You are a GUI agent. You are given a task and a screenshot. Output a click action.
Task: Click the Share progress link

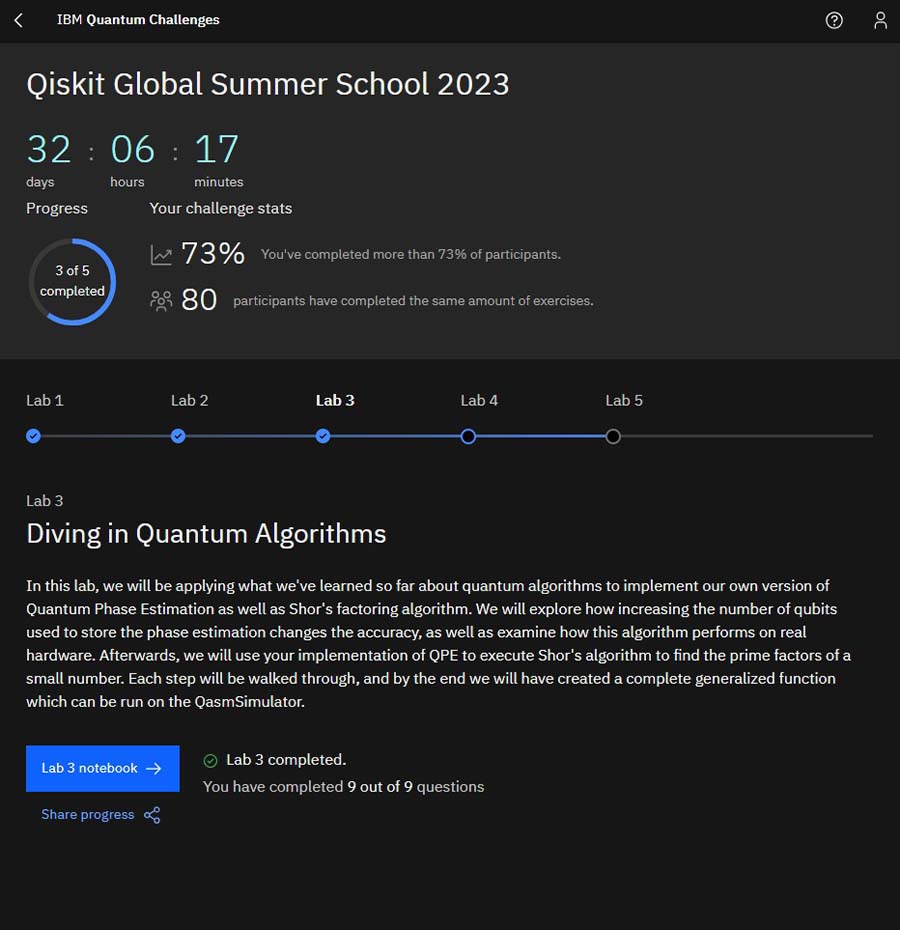point(88,815)
